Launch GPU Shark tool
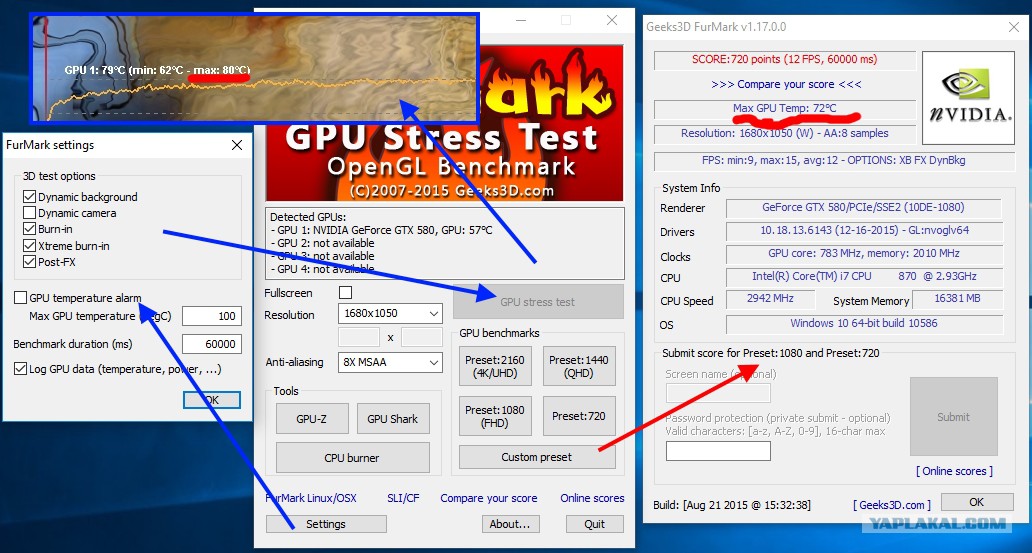 (x=393, y=419)
